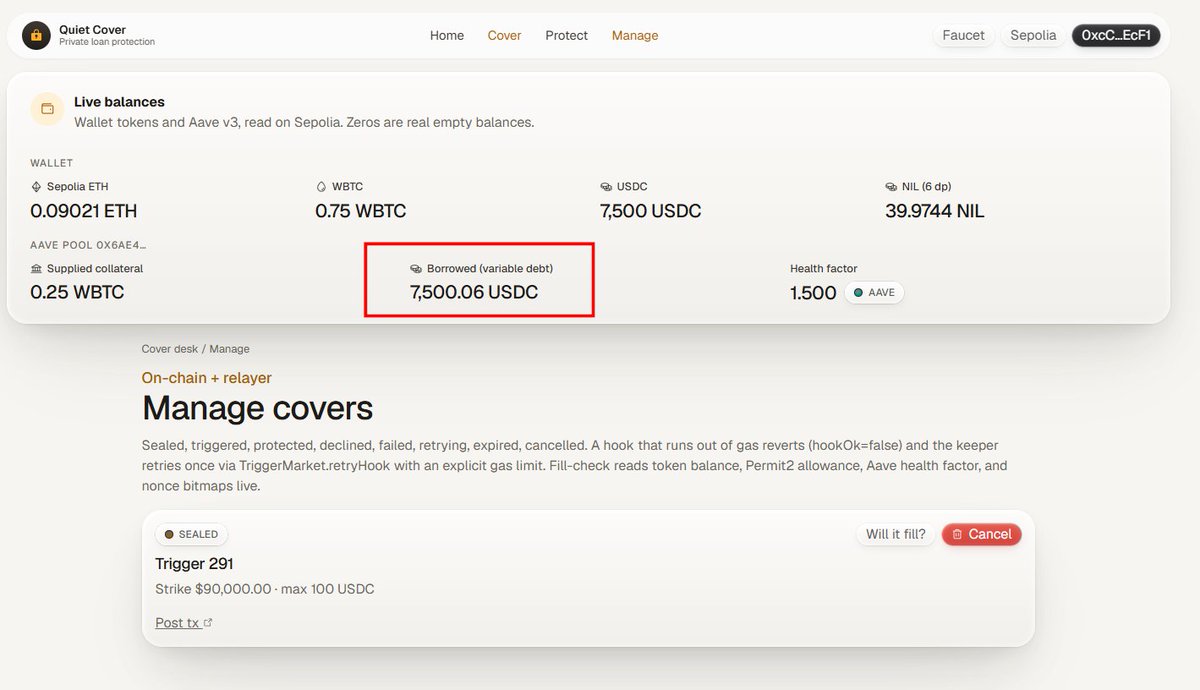Click the trash icon in Cancel button

pos(957,535)
